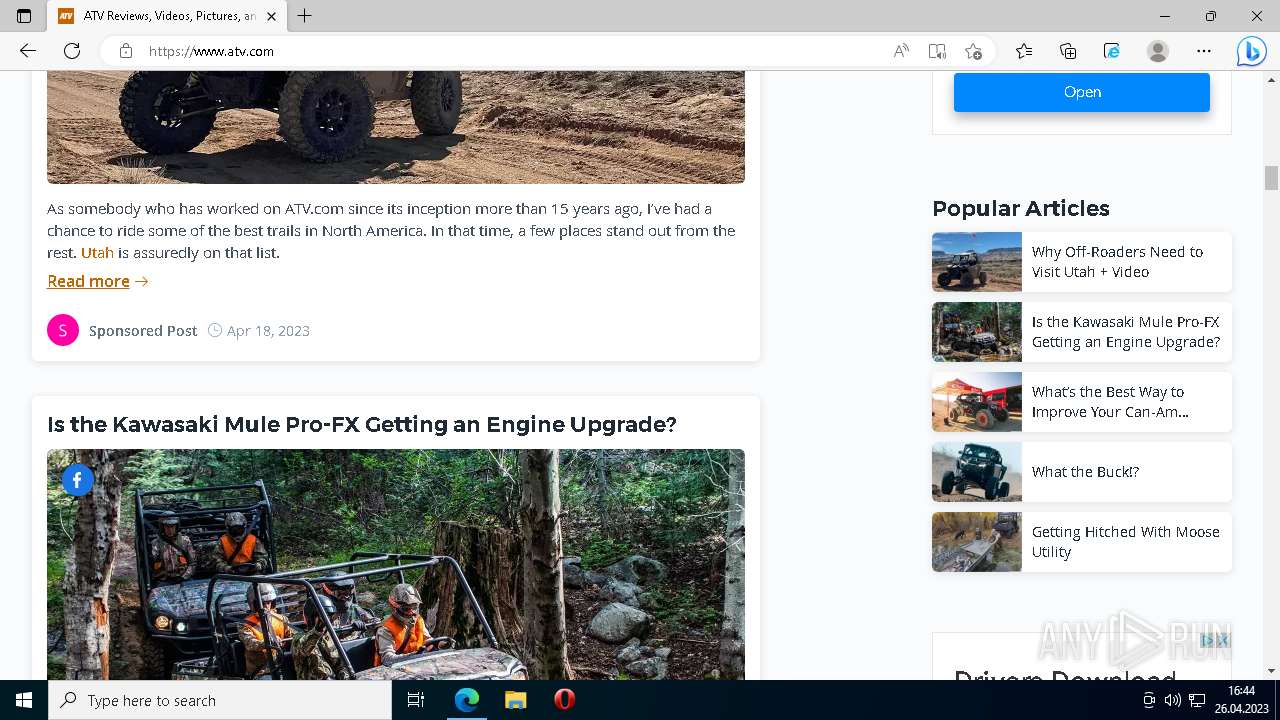
Task: Click the Utah article thumbnail in Popular Articles
Action: [977, 262]
